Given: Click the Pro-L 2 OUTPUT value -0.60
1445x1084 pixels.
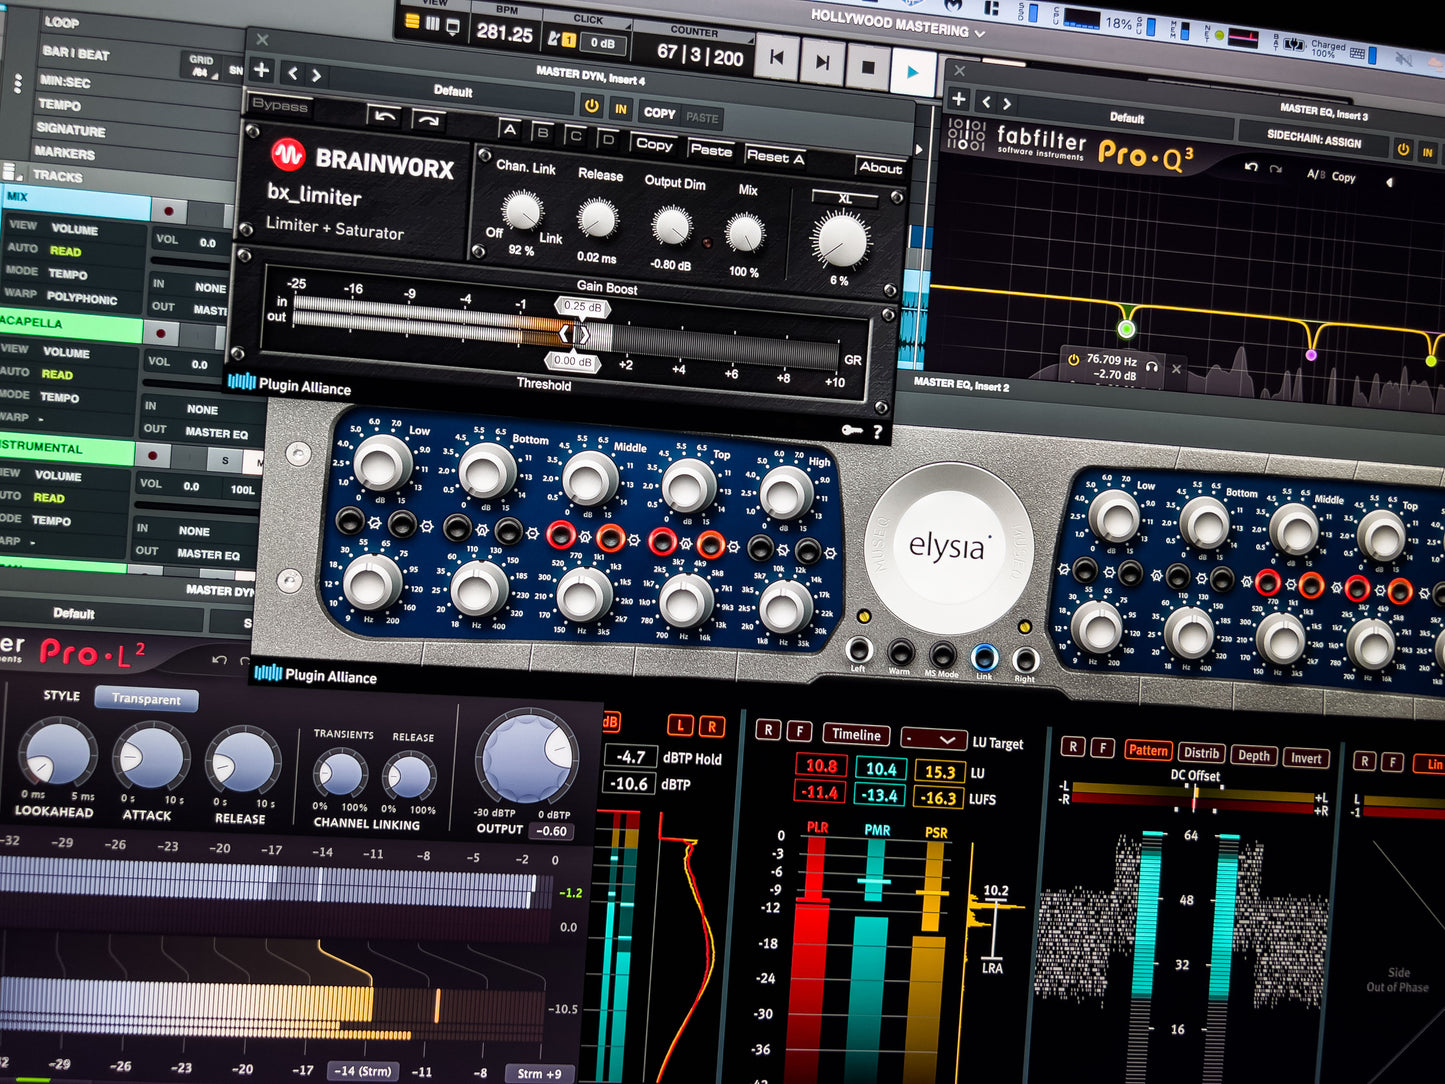Looking at the screenshot, I should coord(552,830).
